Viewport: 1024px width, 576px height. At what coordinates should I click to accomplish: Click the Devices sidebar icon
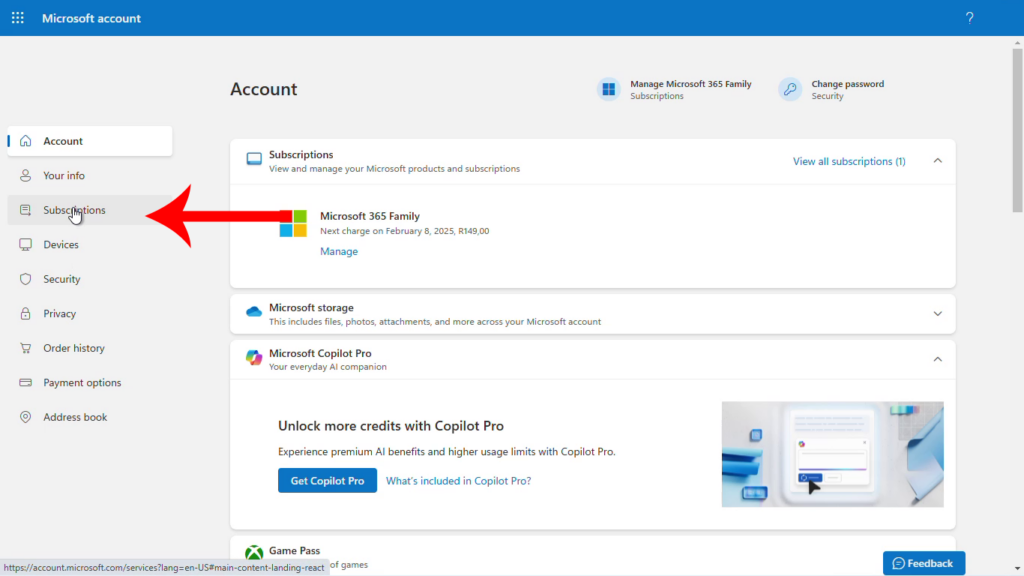coord(25,244)
